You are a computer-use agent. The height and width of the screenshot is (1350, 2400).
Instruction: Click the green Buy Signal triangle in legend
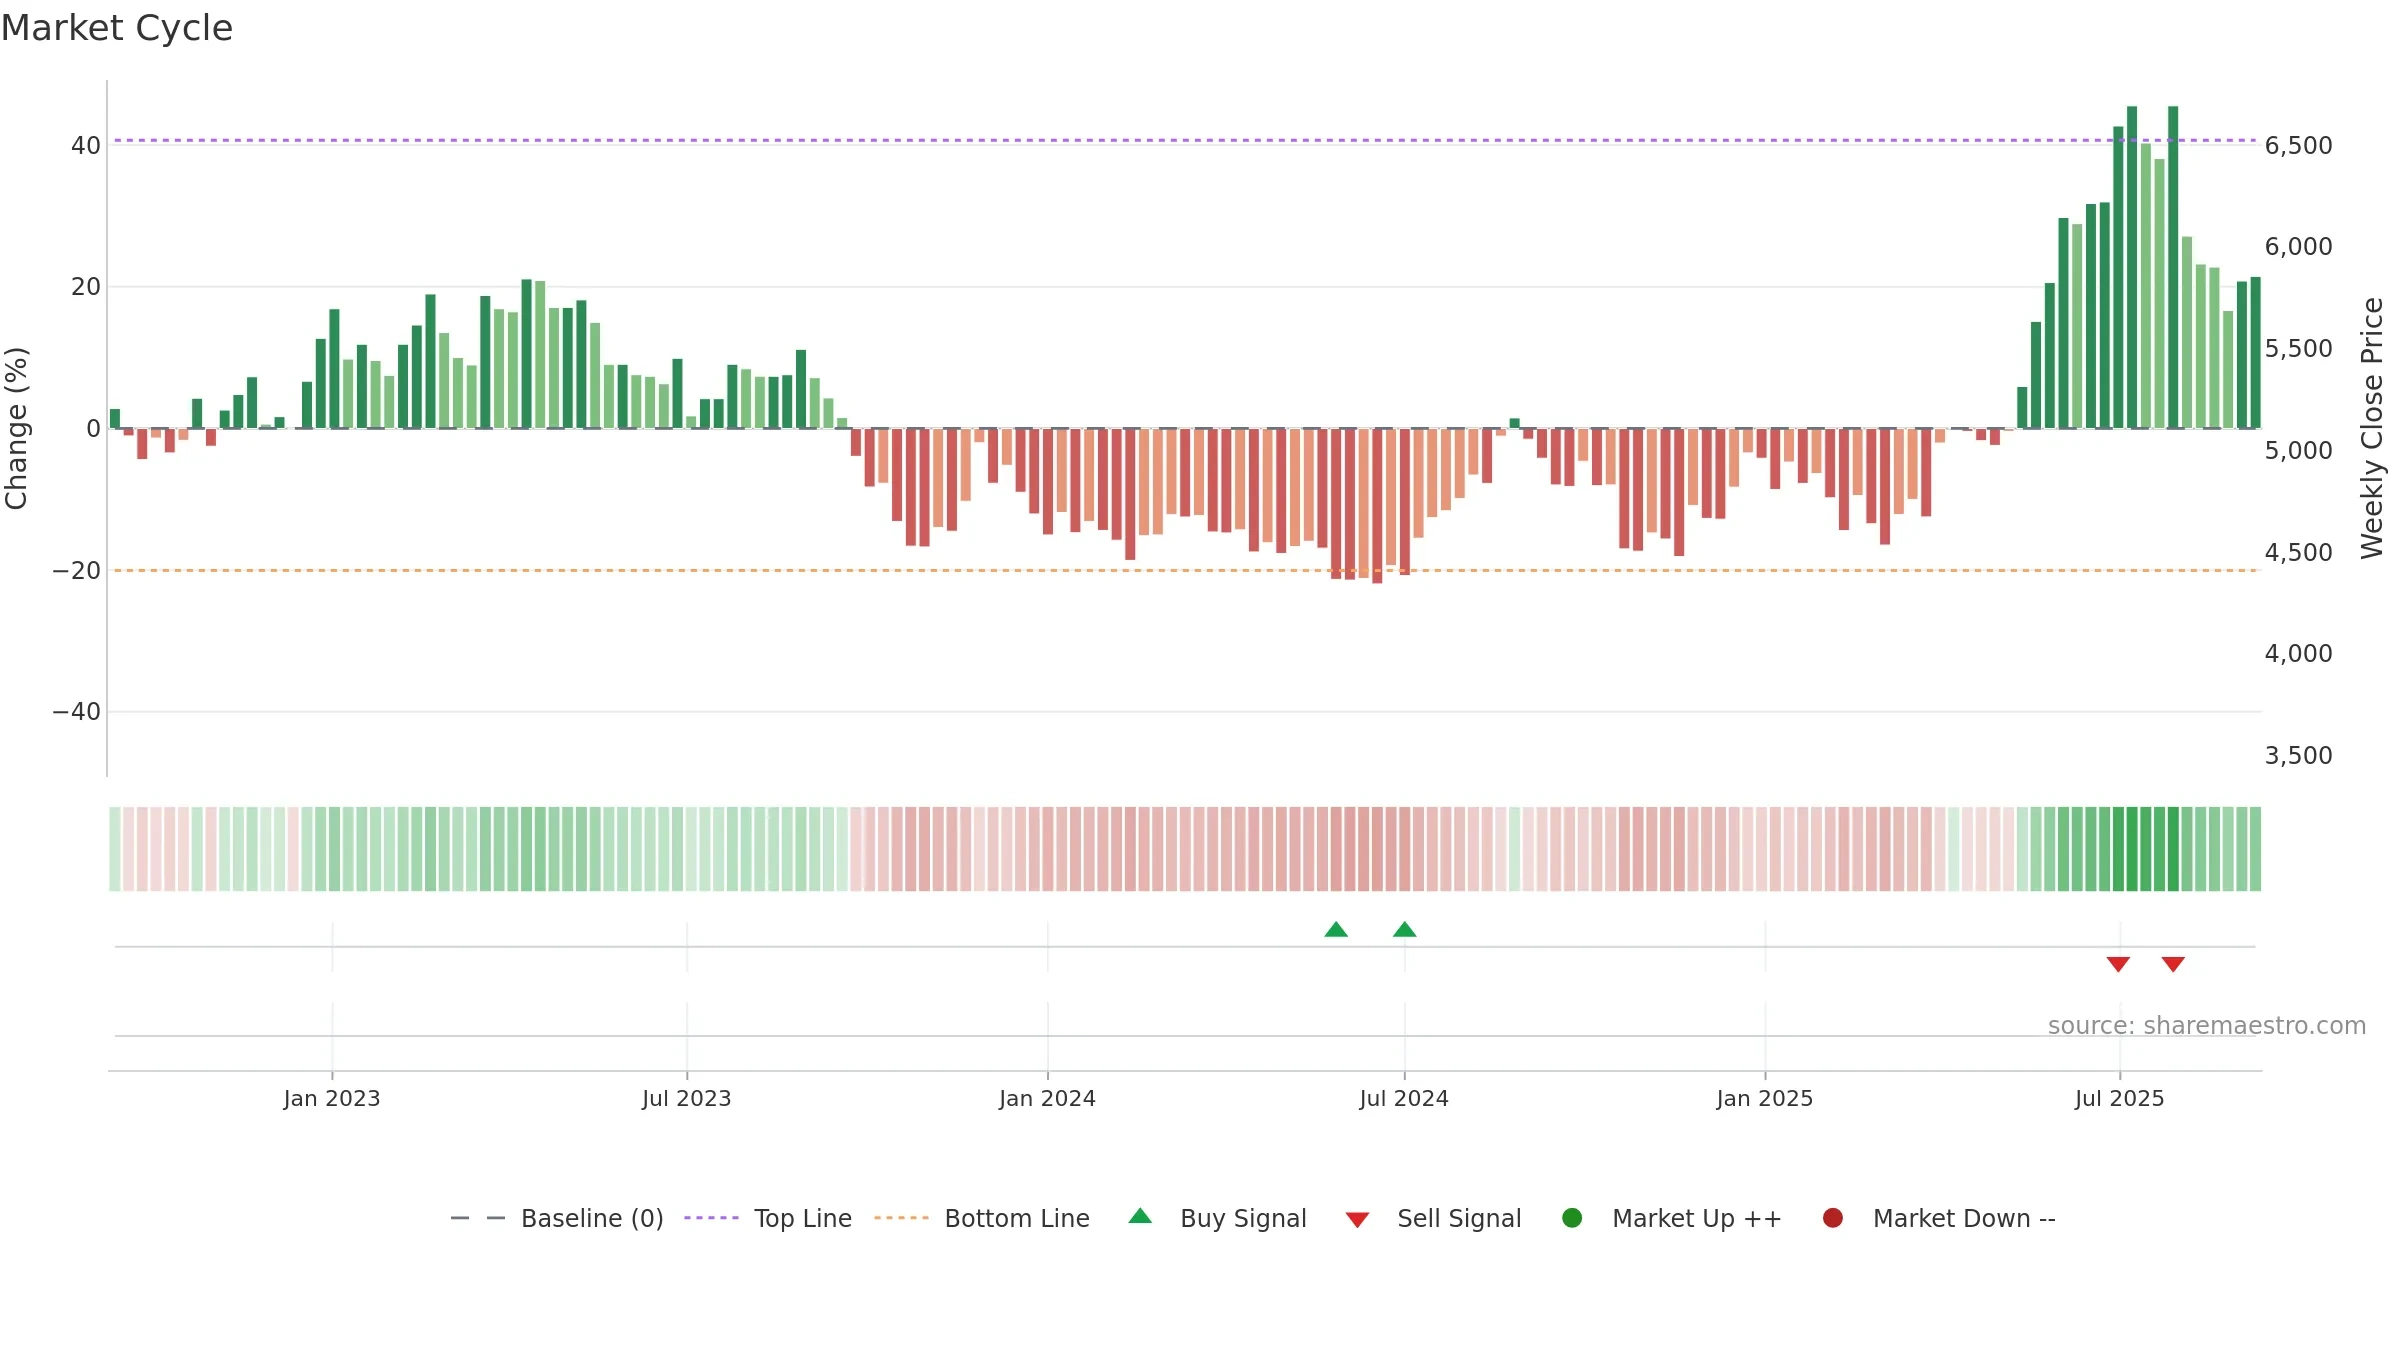pos(1140,1216)
